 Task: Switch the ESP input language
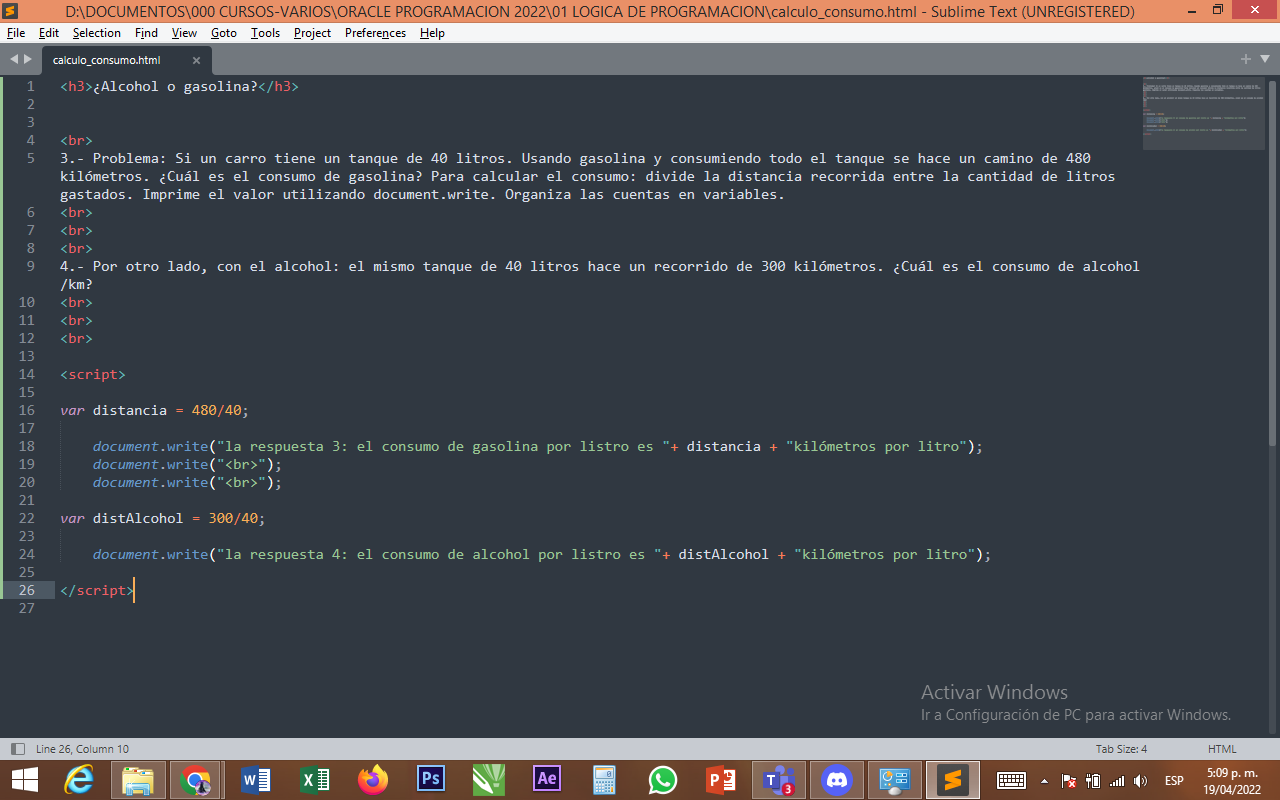(x=1174, y=780)
